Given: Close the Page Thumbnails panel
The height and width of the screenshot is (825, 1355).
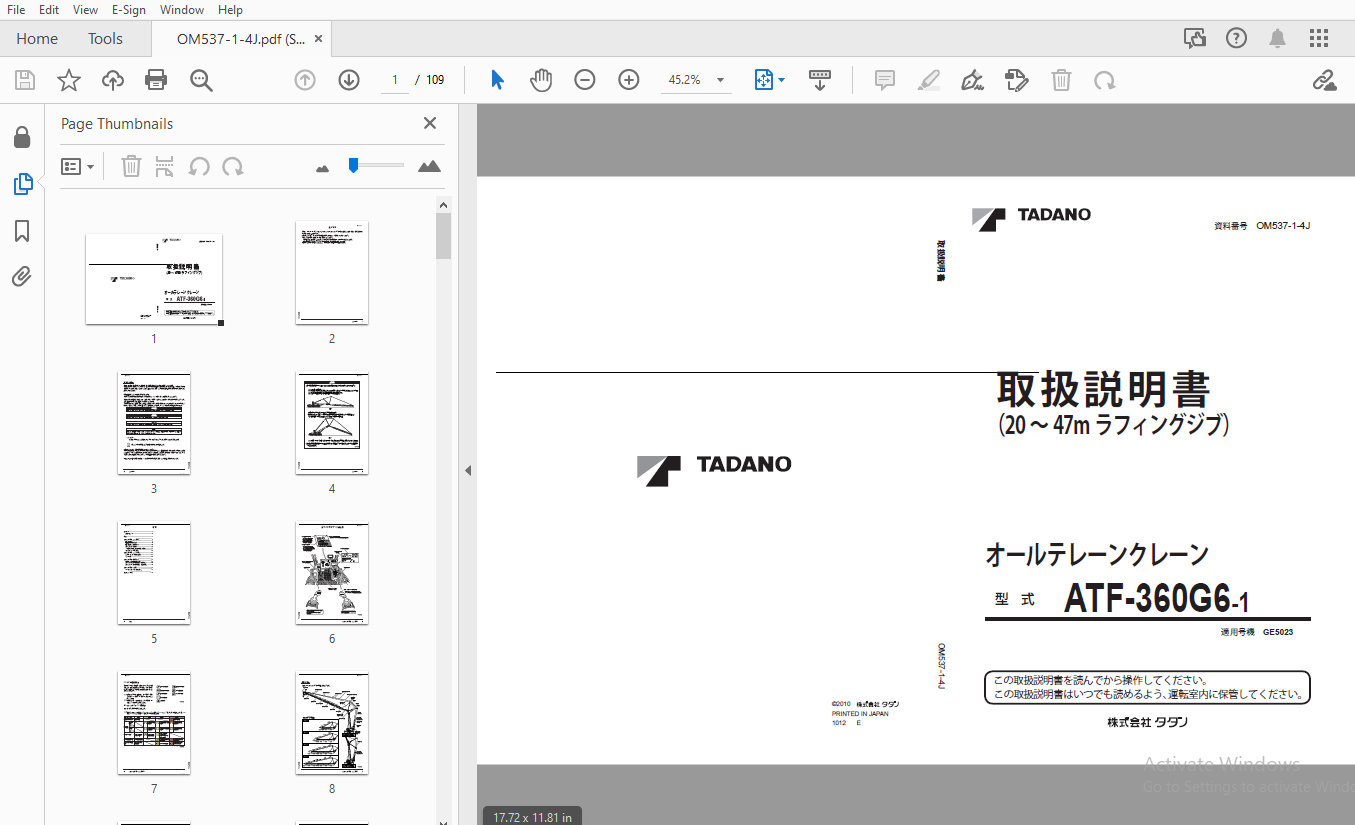Looking at the screenshot, I should tap(430, 123).
